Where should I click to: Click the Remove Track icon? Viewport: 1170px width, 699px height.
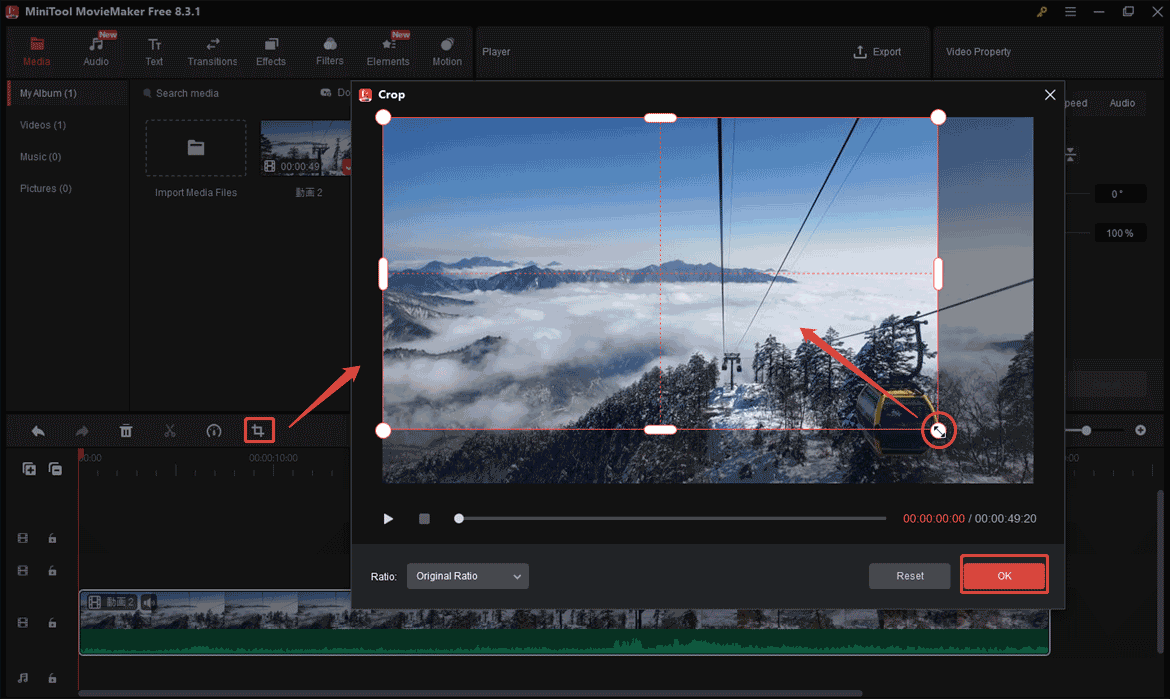(x=56, y=469)
